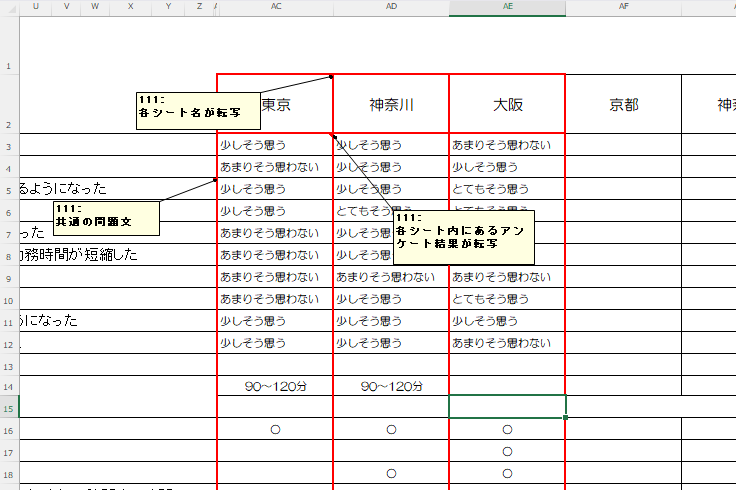The height and width of the screenshot is (490, 736).
Task: Click cell AC6 少しそう思う
Action: click(x=276, y=211)
